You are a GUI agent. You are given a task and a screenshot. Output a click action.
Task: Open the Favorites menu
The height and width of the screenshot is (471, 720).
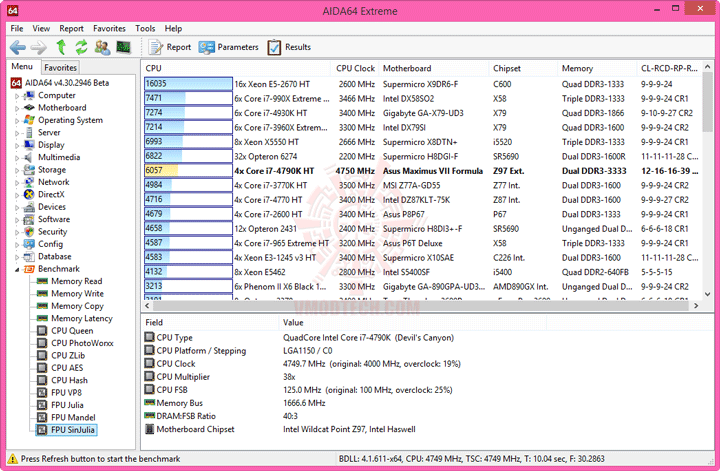[109, 28]
